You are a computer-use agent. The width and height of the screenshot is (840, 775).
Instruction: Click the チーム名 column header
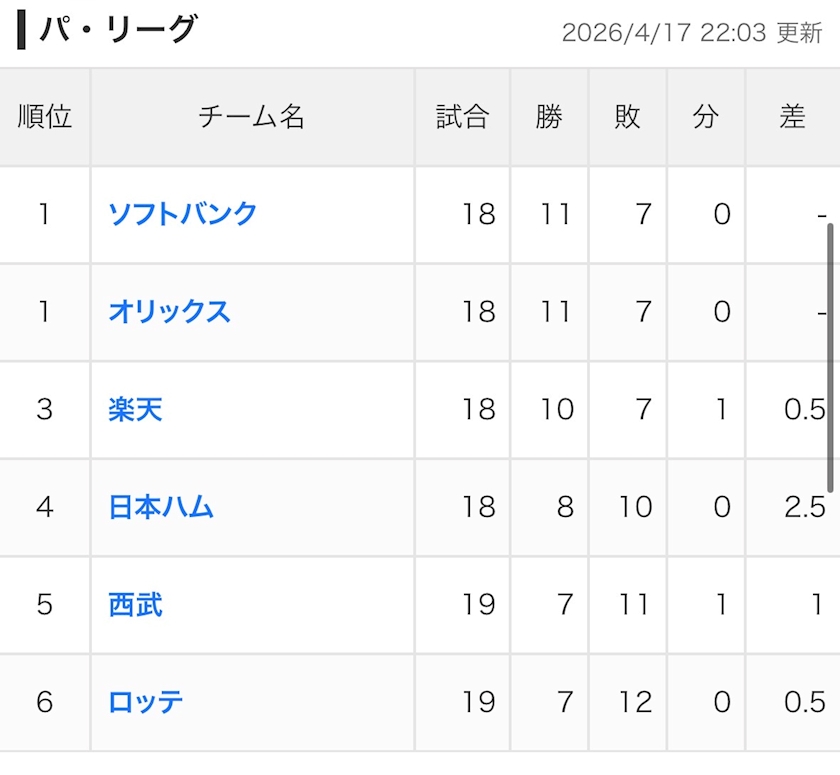(252, 117)
